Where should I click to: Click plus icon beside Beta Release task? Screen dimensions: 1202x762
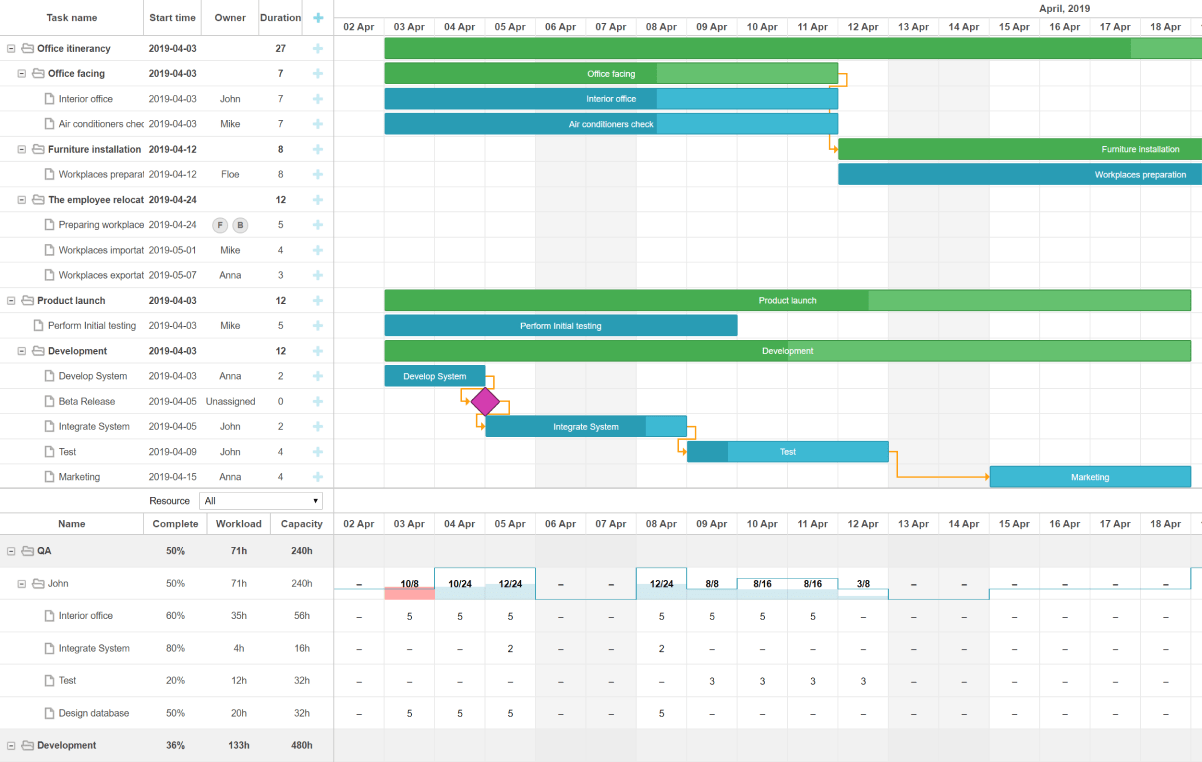318,401
